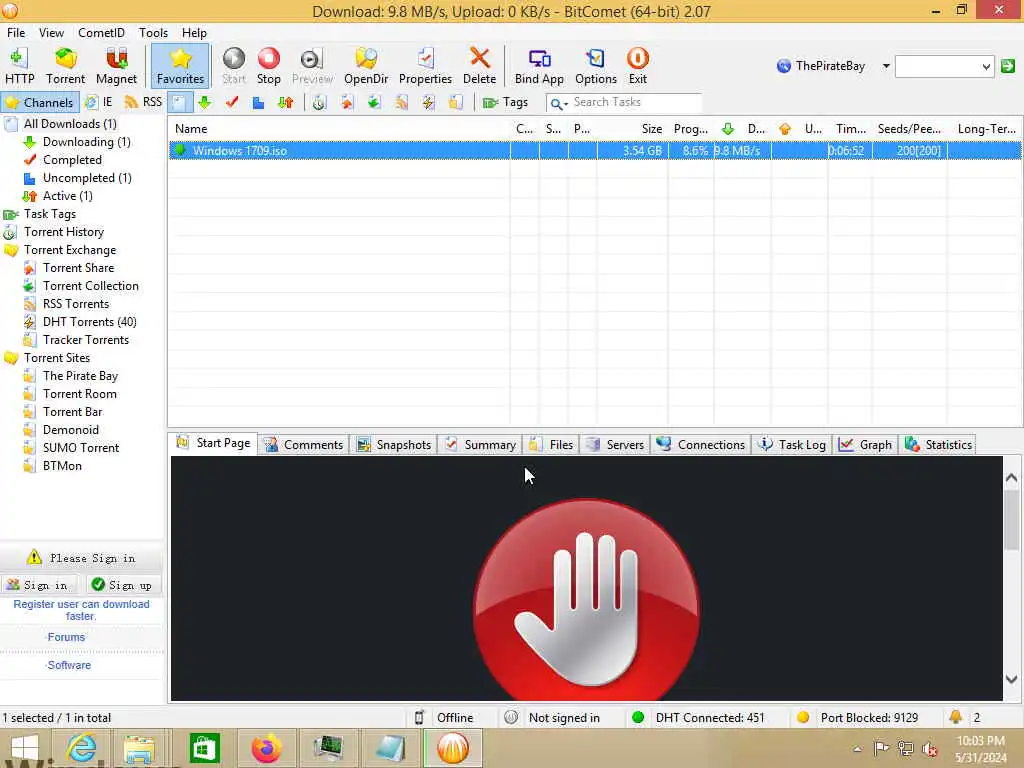1024x768 pixels.
Task: Toggle the Favorites panel button
Action: pyautogui.click(x=180, y=66)
